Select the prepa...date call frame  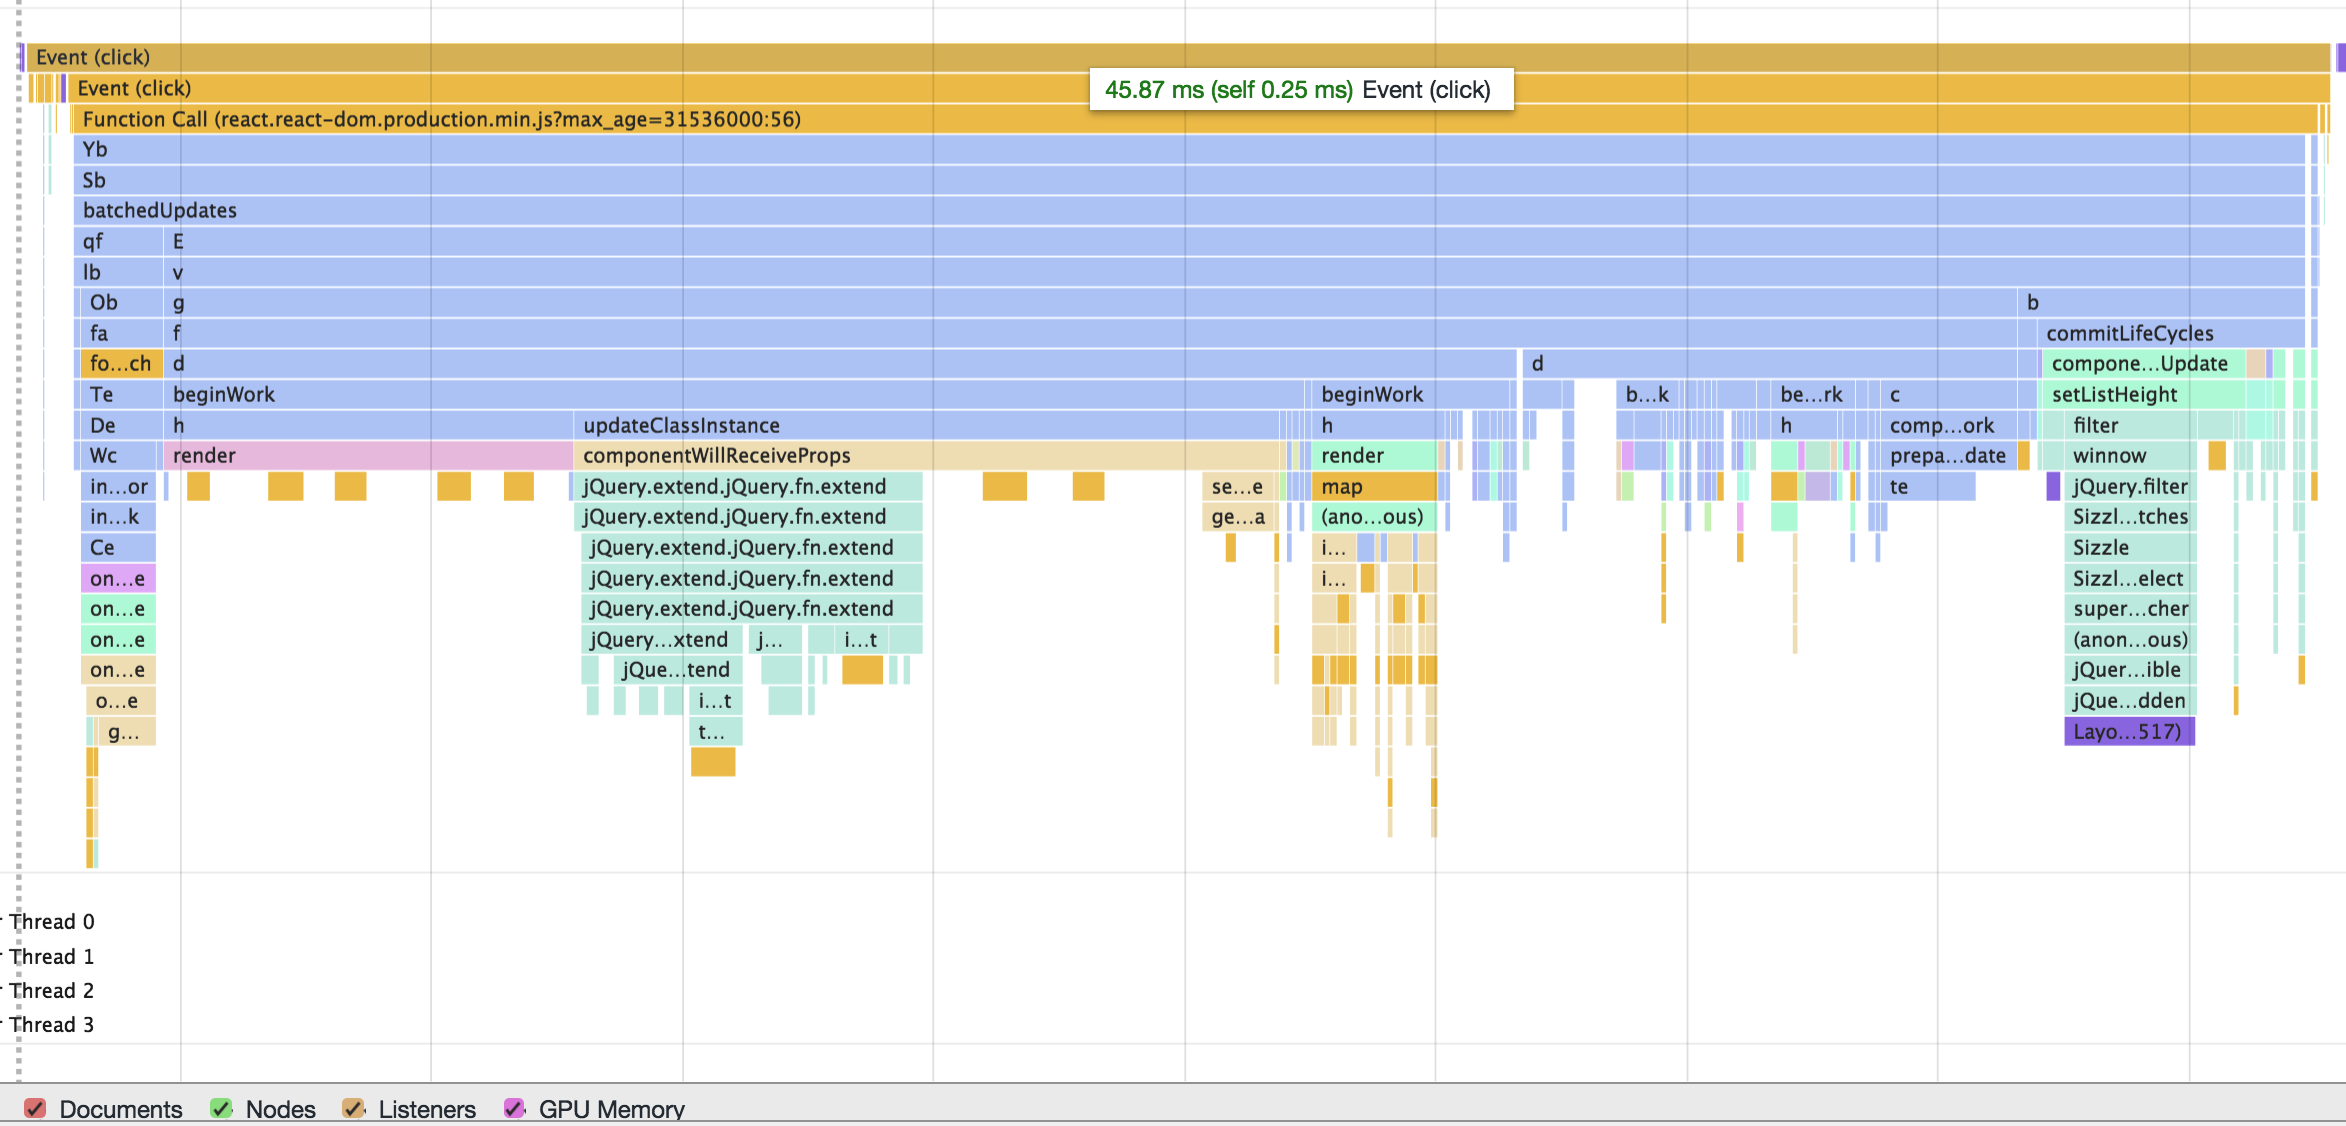click(1948, 455)
